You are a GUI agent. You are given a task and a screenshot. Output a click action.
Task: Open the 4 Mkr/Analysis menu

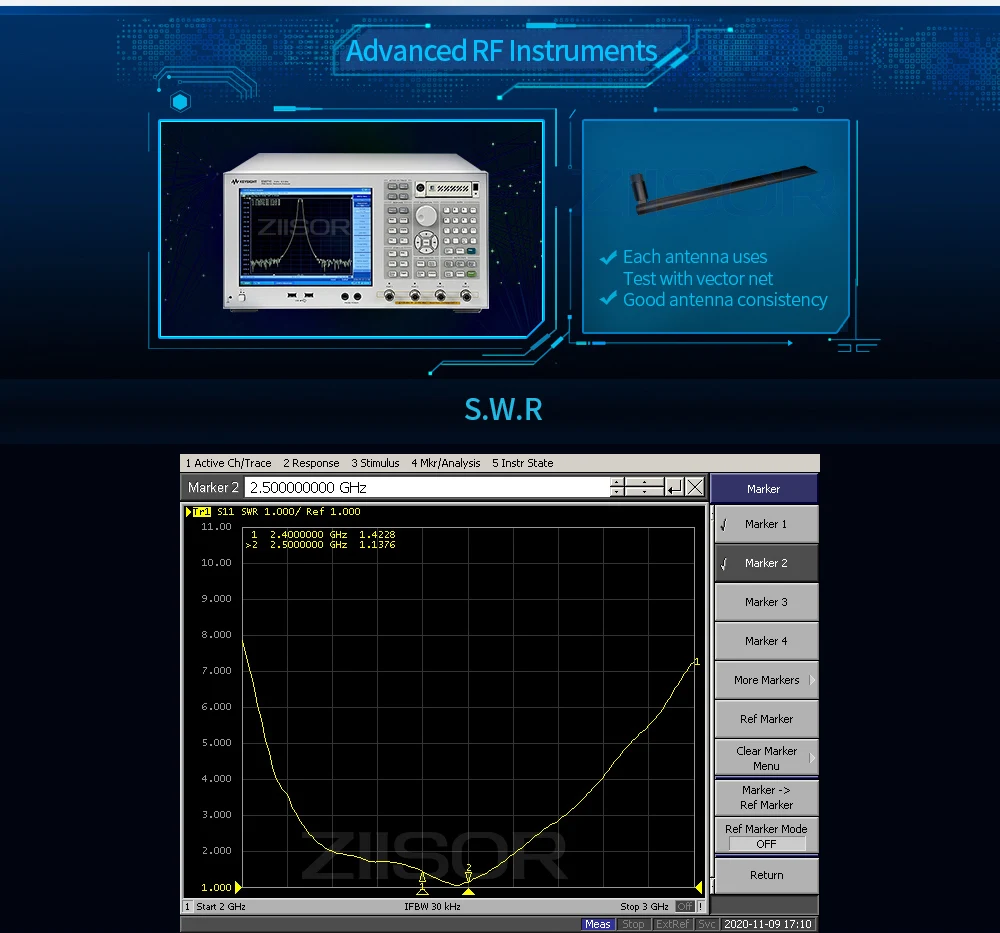(x=446, y=463)
